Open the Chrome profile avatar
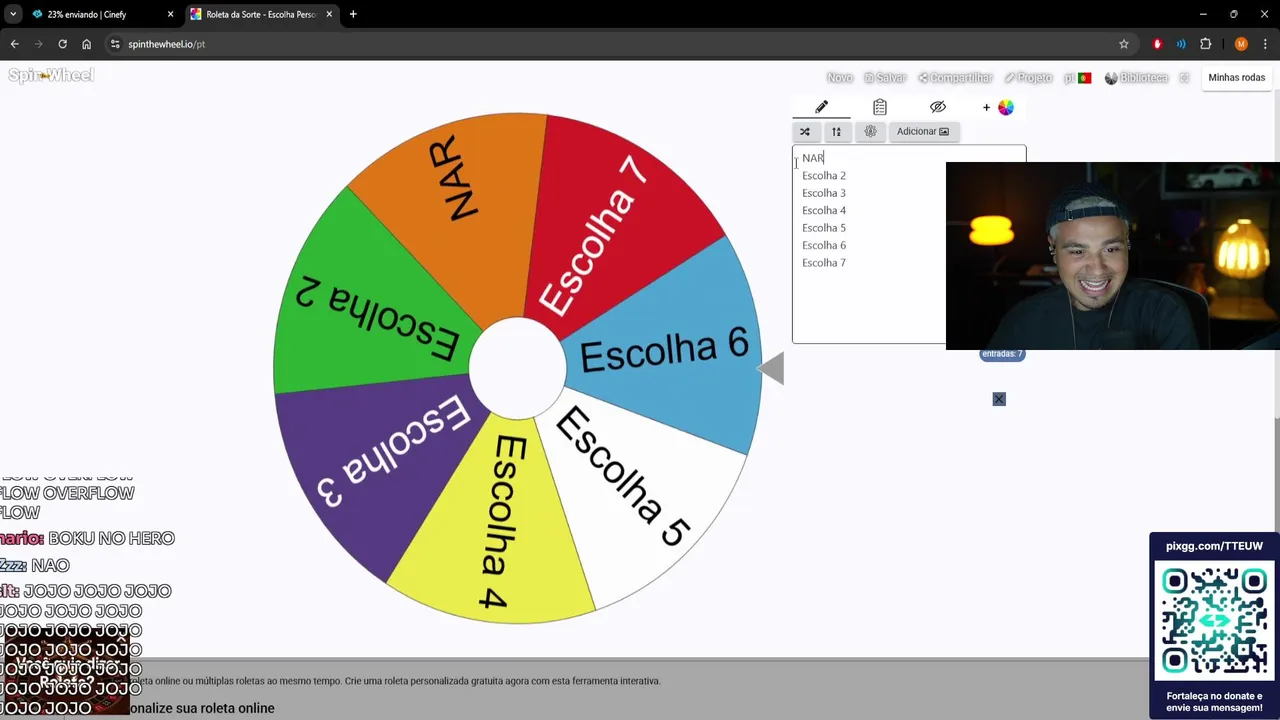1280x720 pixels. (x=1241, y=44)
